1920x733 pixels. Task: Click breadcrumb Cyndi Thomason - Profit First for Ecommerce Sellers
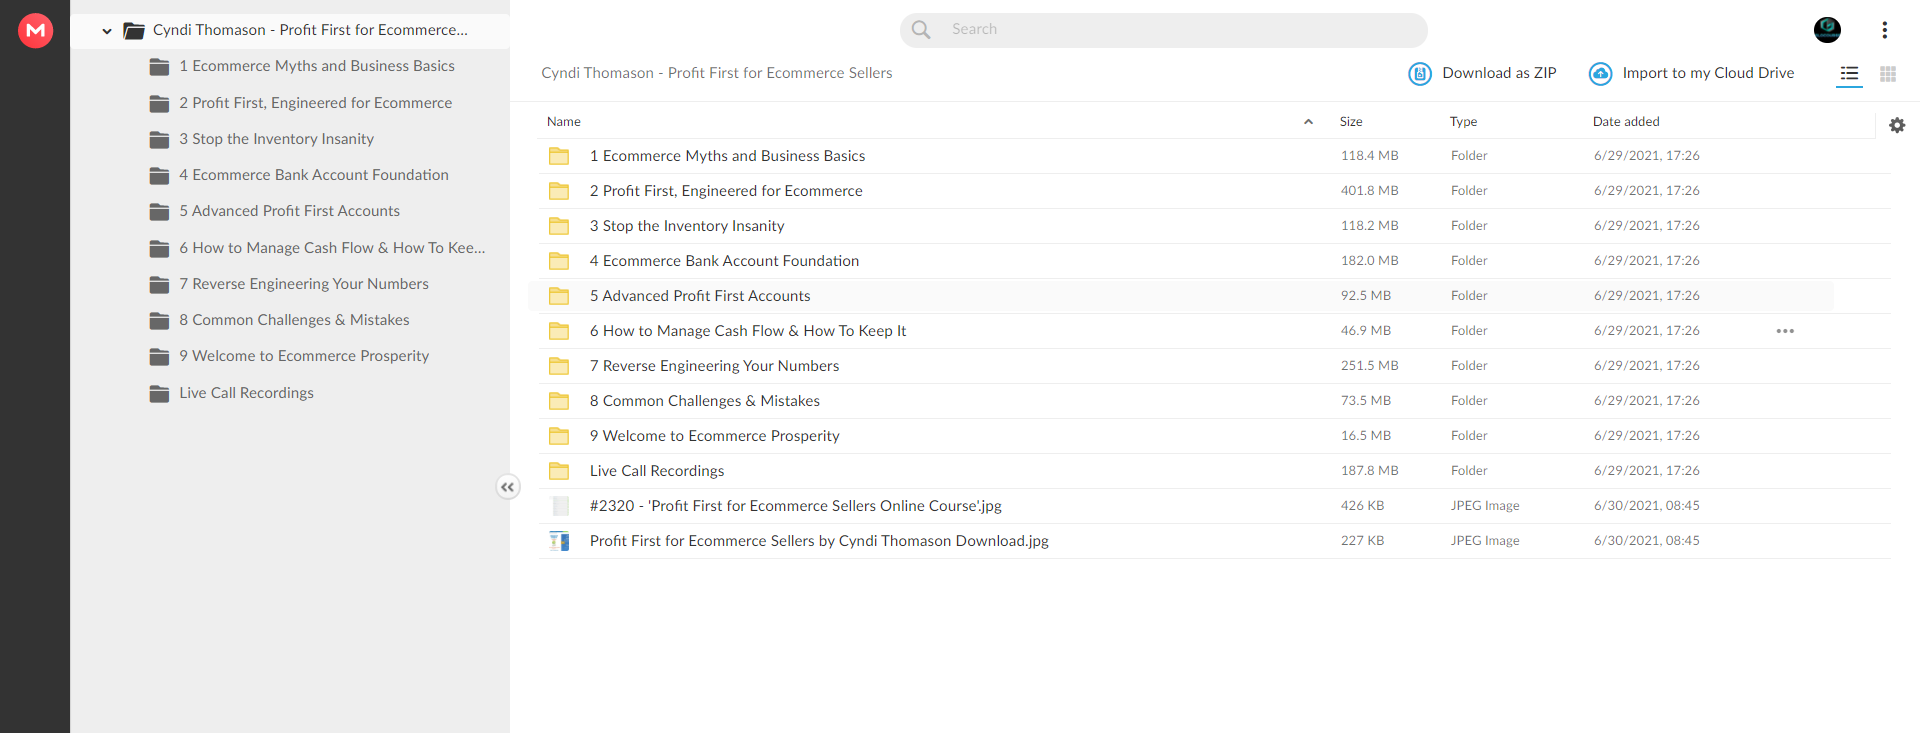717,73
